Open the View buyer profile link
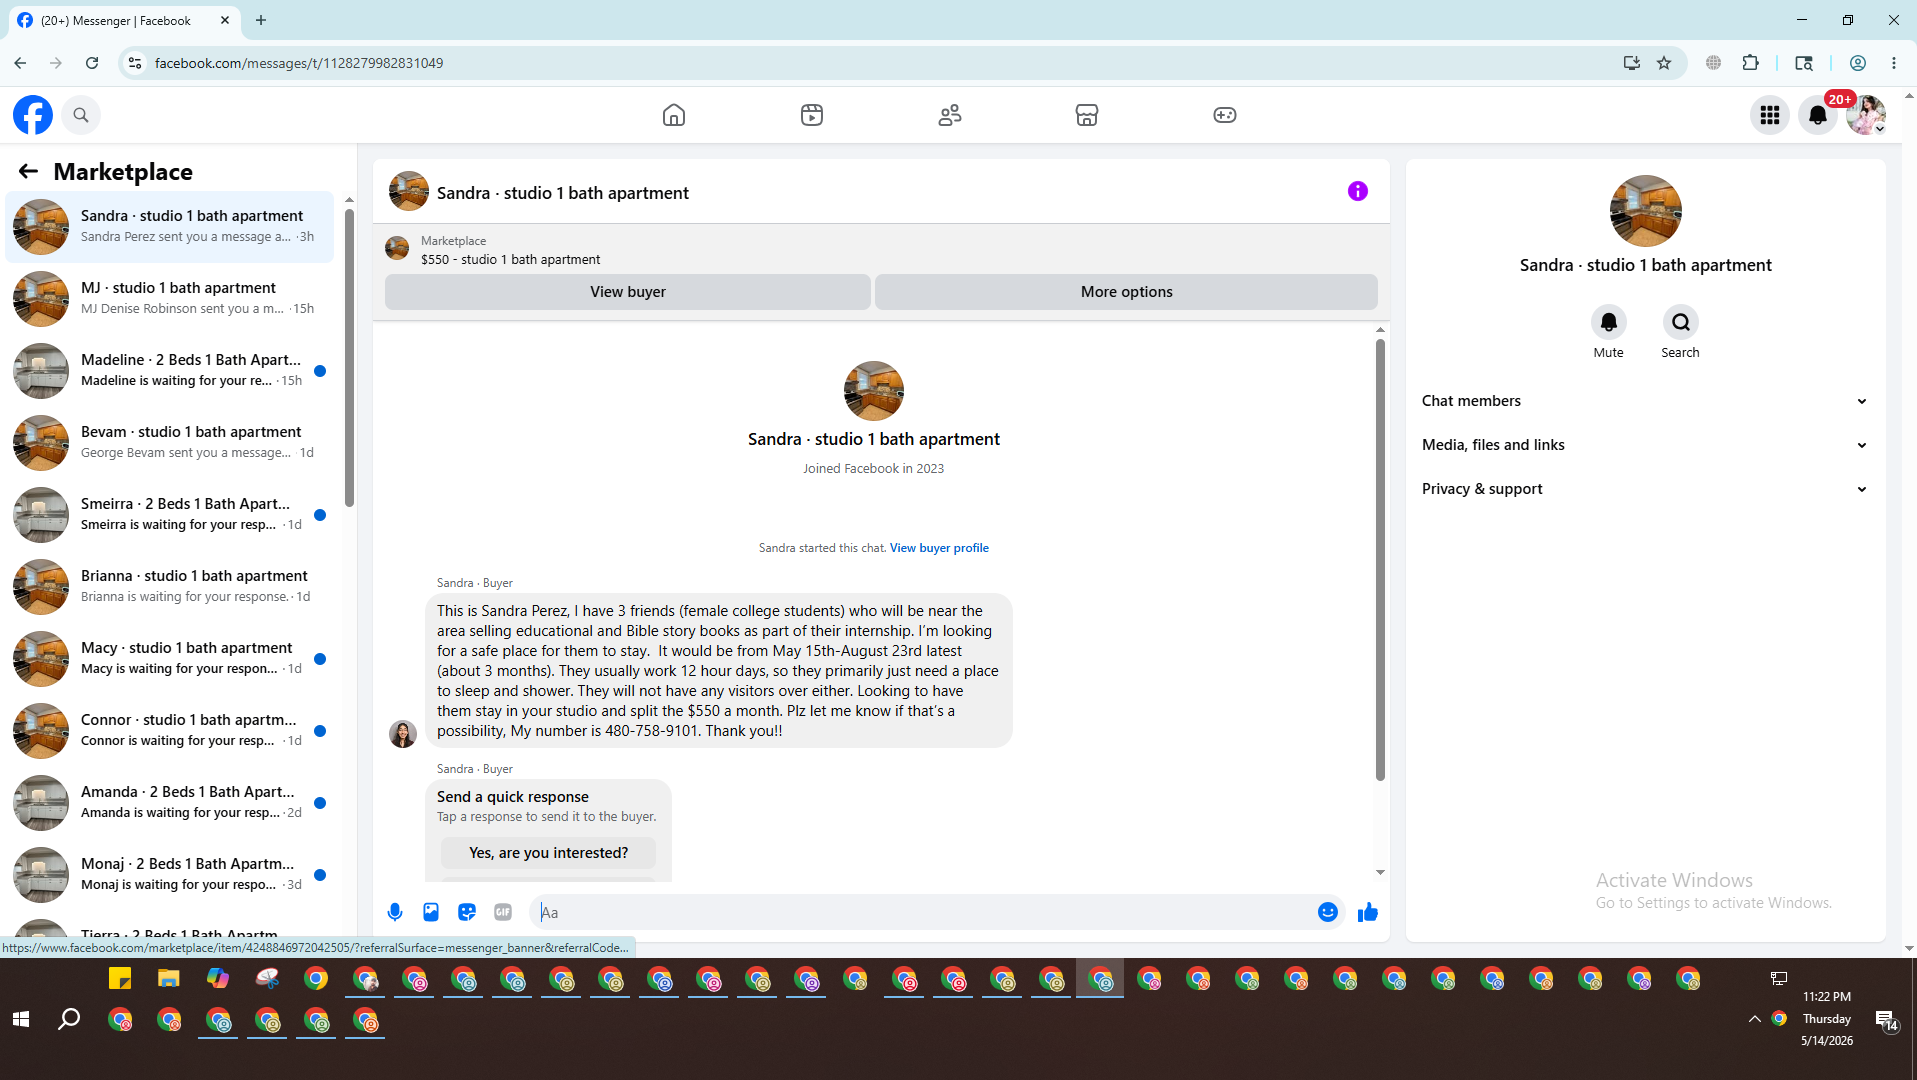Viewport: 1917px width, 1080px height. click(939, 548)
